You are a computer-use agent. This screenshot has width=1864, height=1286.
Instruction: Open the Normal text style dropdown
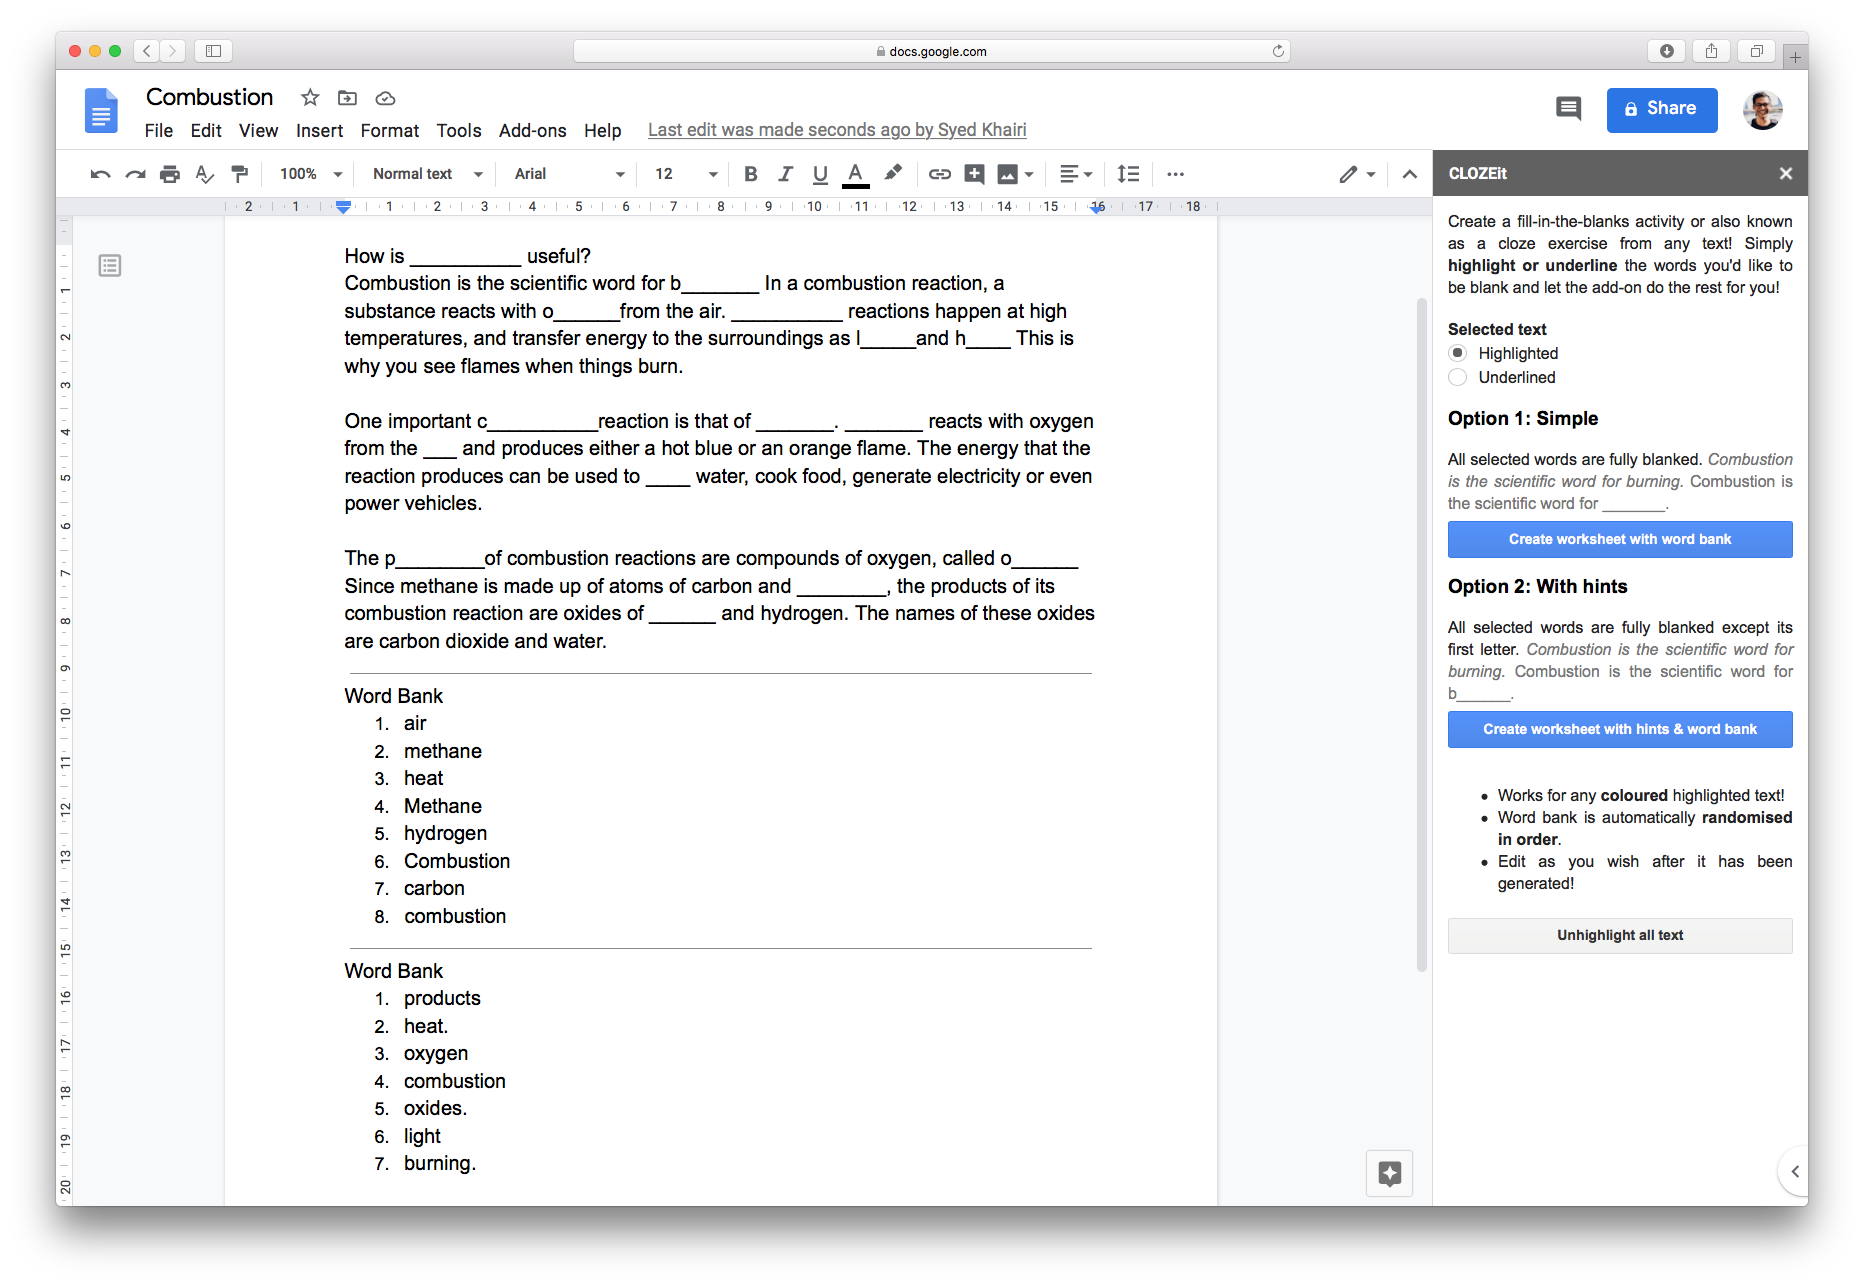pos(428,174)
